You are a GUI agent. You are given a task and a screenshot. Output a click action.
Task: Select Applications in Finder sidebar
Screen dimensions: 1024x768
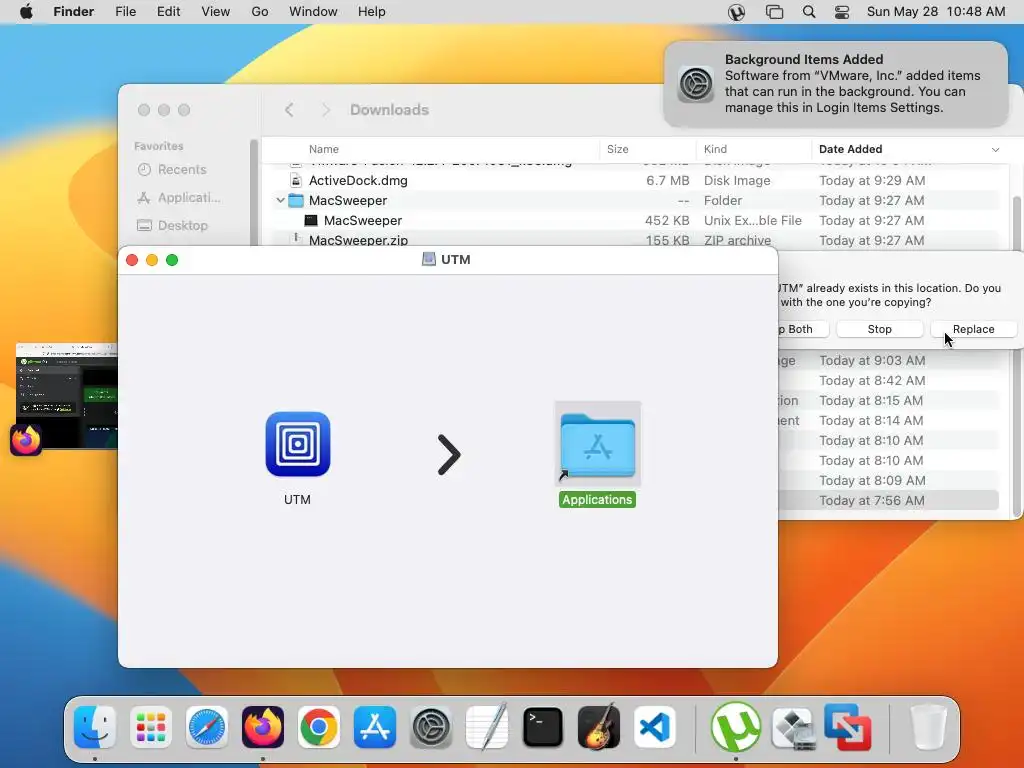coord(178,197)
